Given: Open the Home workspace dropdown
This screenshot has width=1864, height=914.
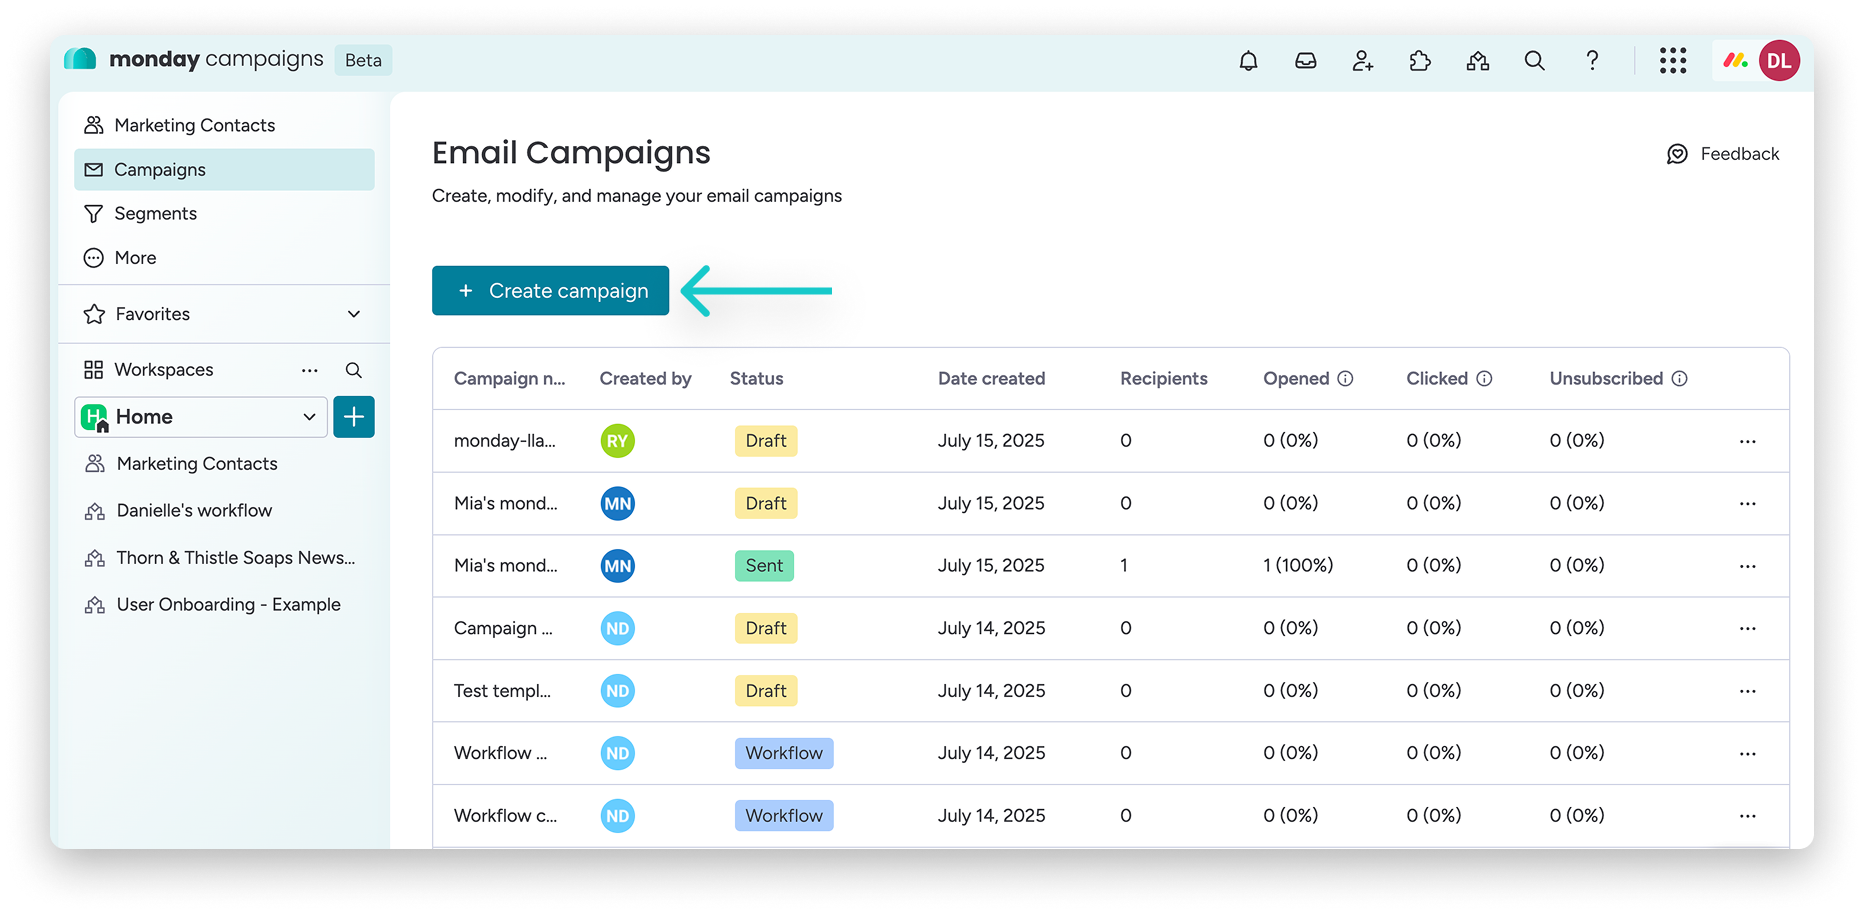Looking at the screenshot, I should point(201,417).
